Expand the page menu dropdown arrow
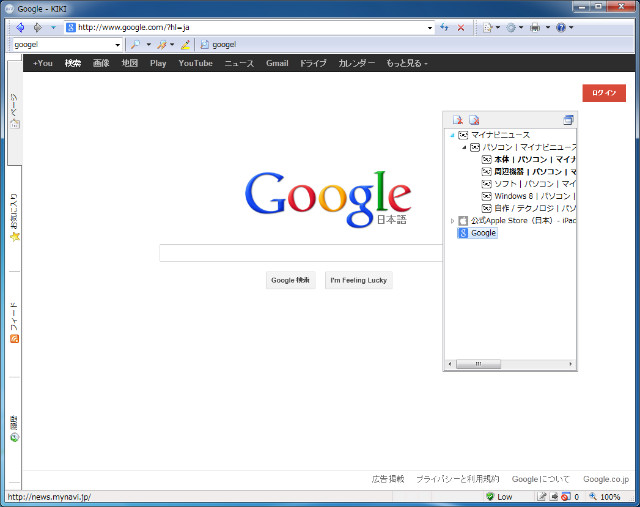The height and width of the screenshot is (507, 640). point(498,27)
